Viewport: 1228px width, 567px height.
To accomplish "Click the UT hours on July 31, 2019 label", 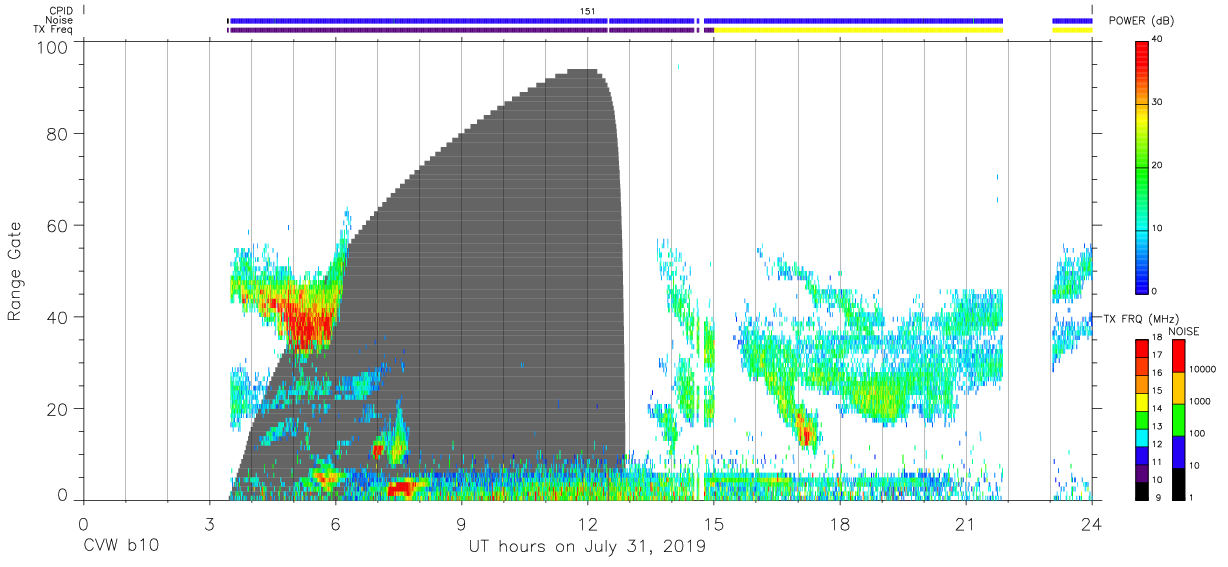I will click(587, 547).
